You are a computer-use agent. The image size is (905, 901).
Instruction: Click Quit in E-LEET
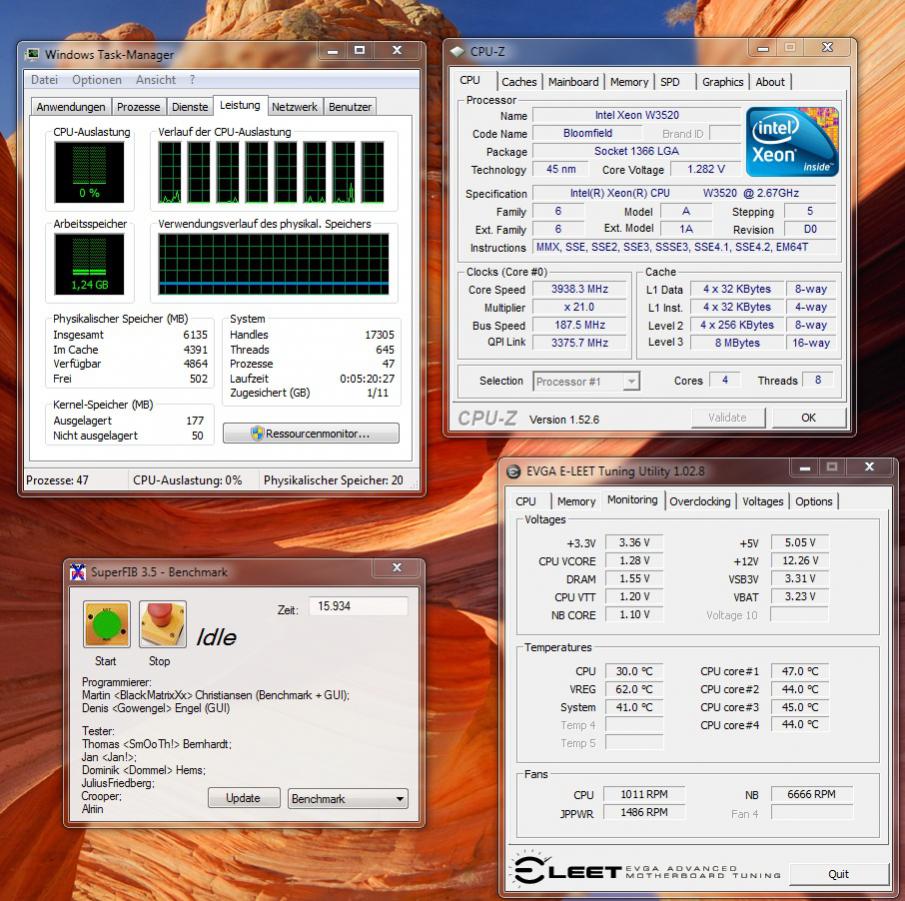(839, 874)
